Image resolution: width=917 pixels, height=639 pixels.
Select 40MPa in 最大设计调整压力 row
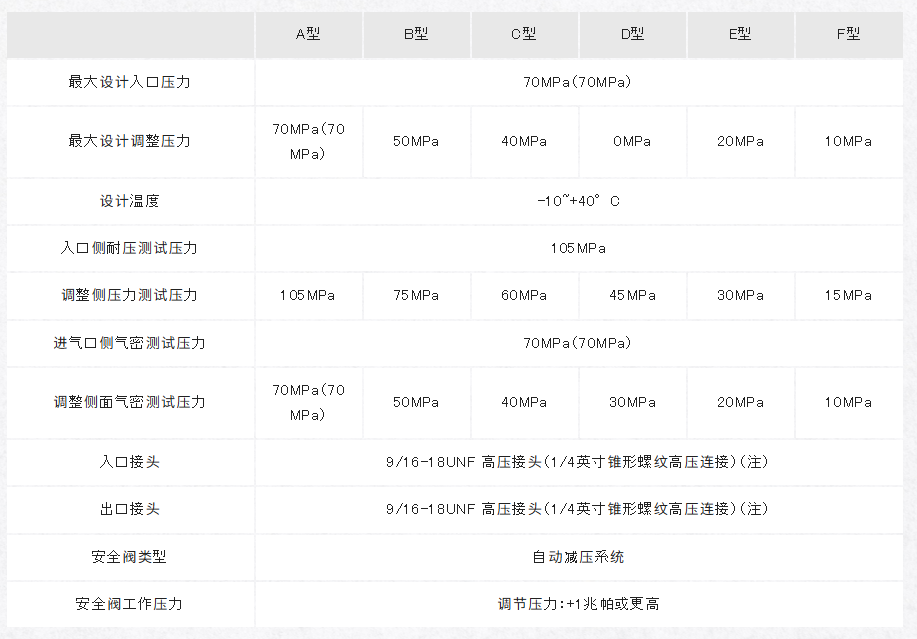(x=524, y=141)
